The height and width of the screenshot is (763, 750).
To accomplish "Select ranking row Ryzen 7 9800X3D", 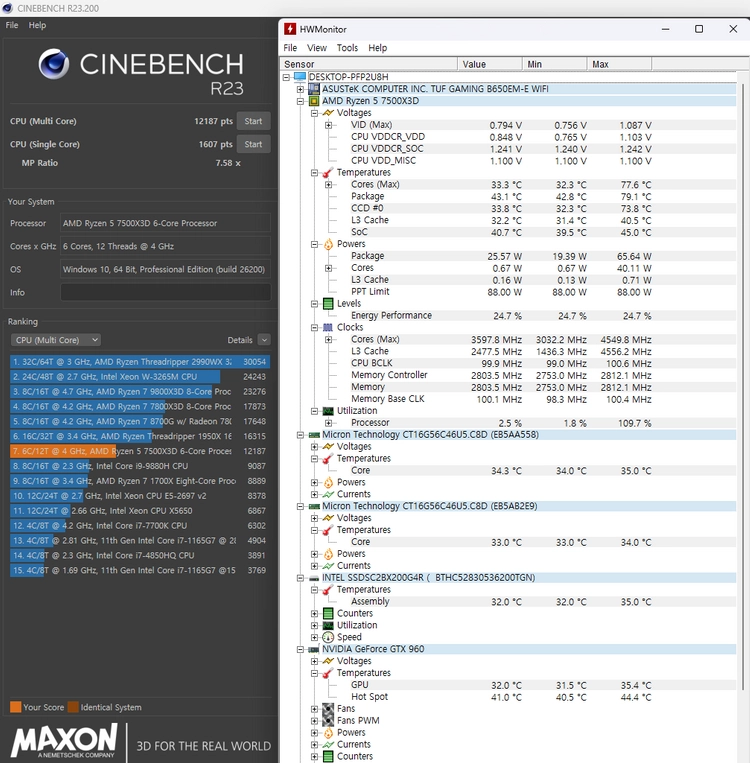I will coord(140,392).
